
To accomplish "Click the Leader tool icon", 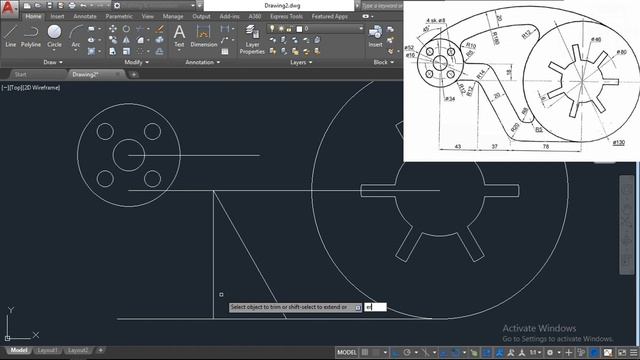I will (x=224, y=40).
